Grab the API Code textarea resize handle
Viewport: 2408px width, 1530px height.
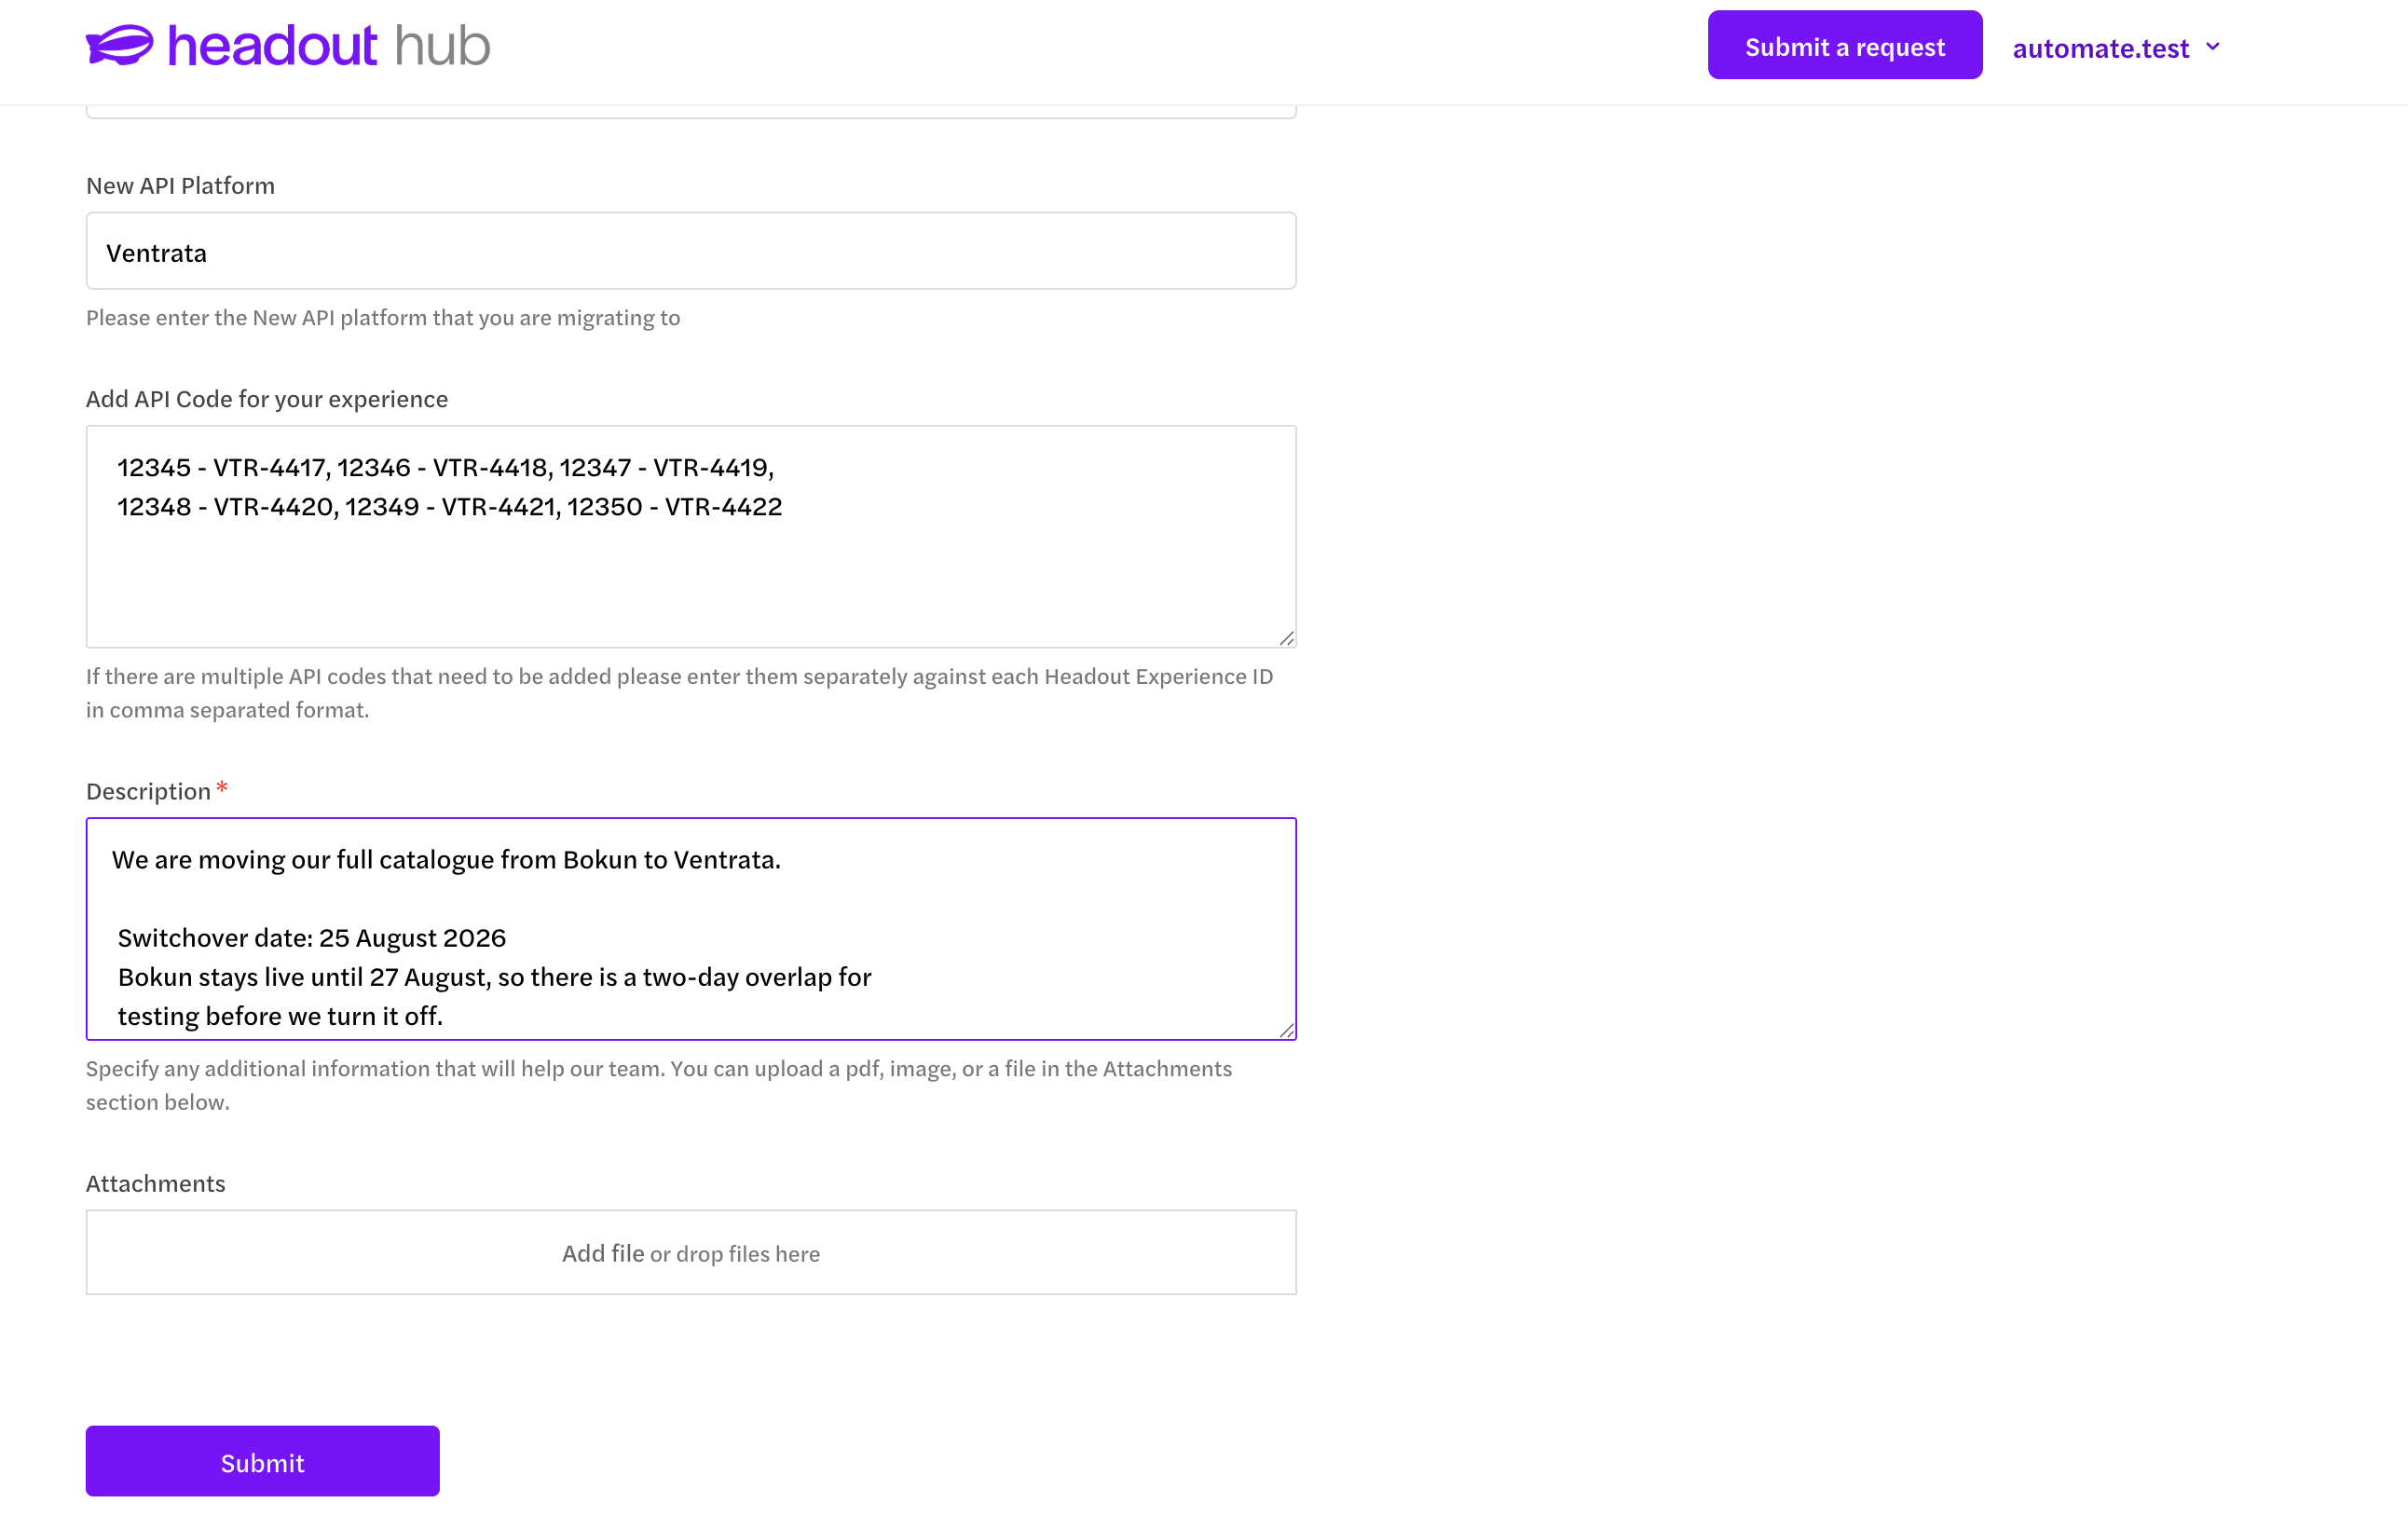[x=1286, y=638]
